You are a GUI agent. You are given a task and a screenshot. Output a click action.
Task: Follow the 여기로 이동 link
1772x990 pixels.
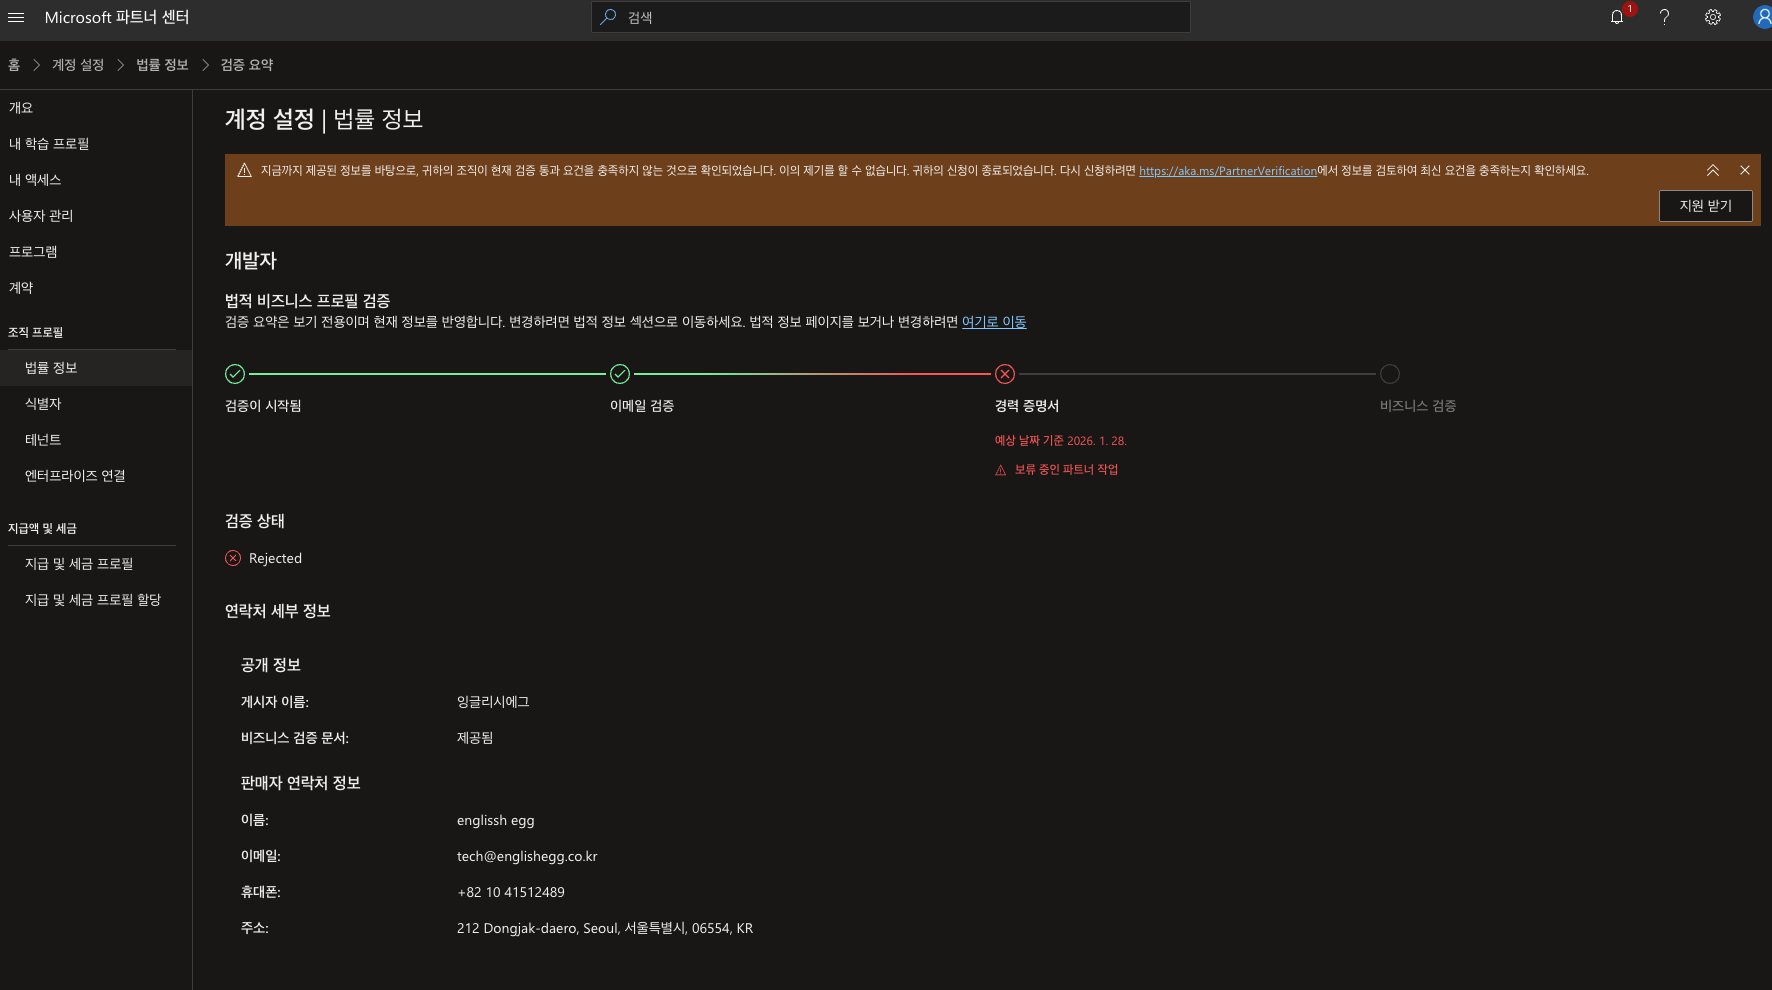[994, 322]
